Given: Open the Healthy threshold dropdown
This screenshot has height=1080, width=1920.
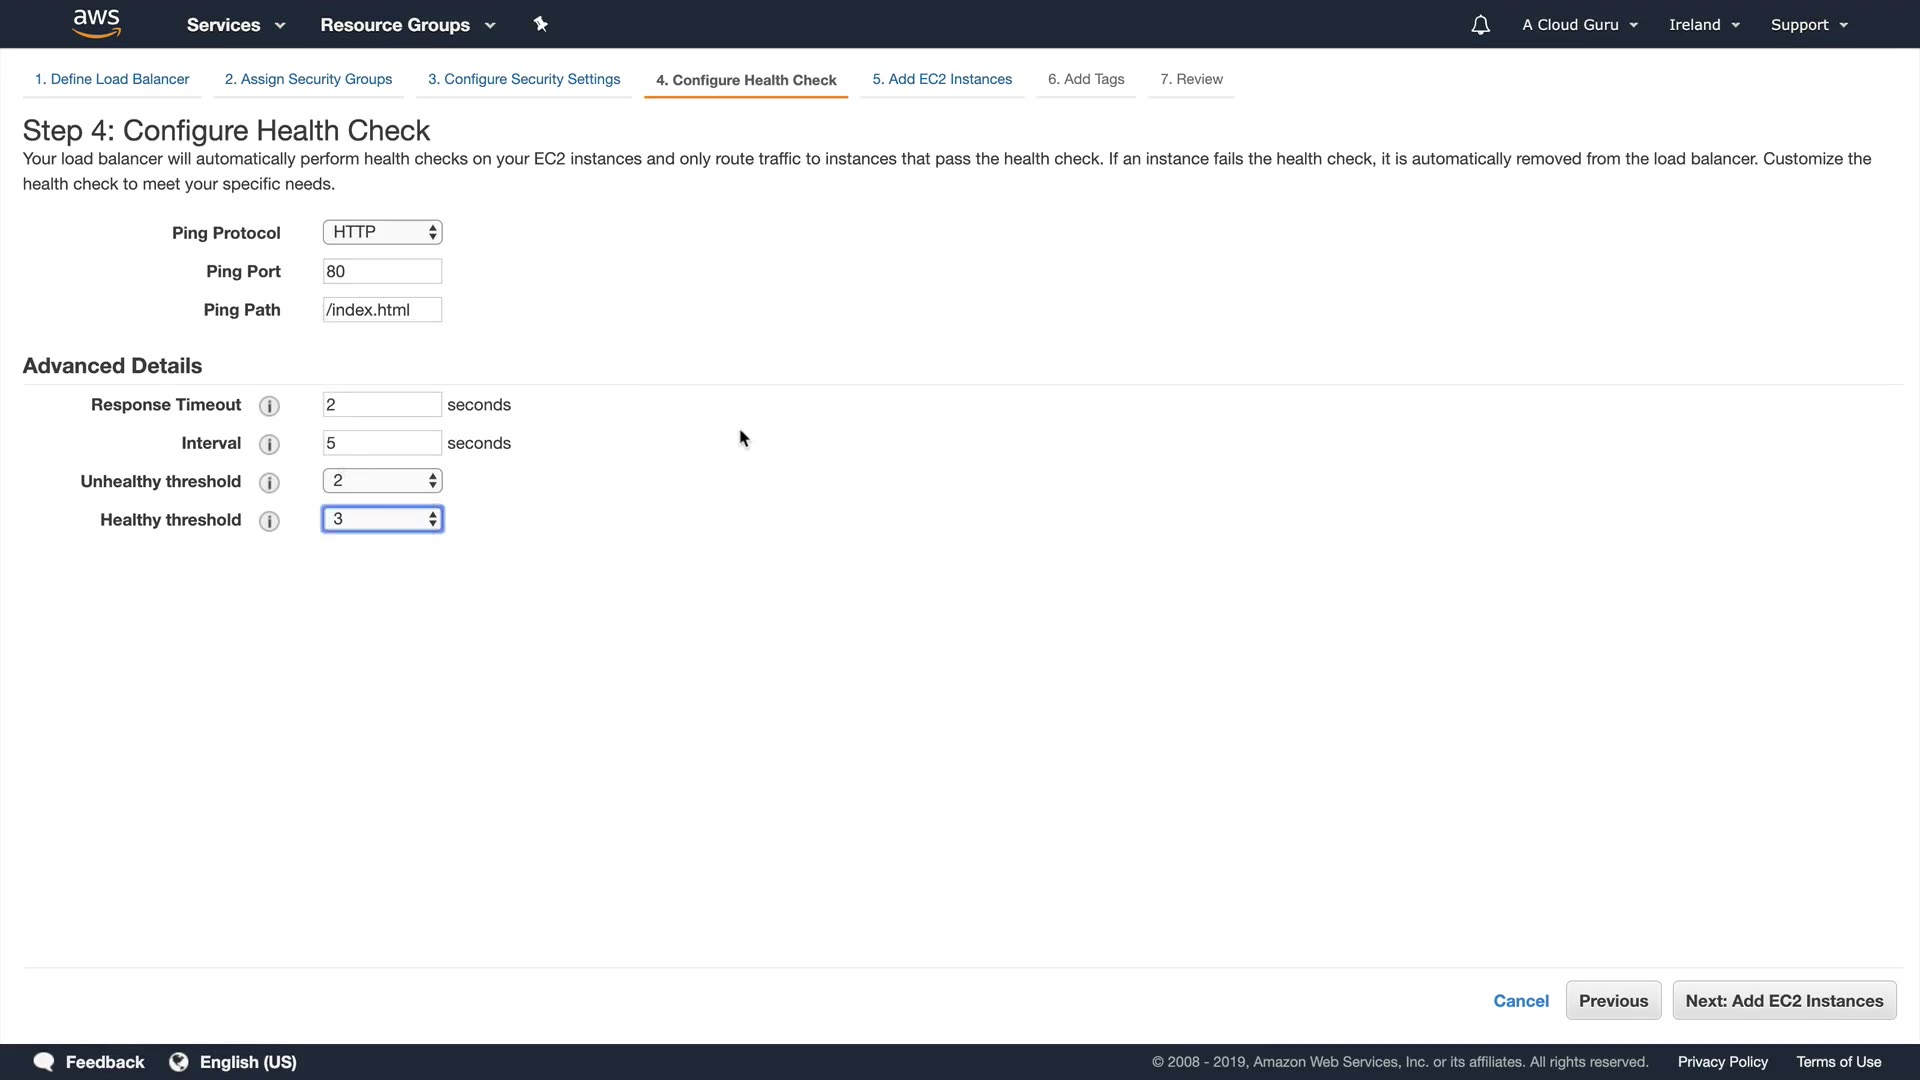Looking at the screenshot, I should pyautogui.click(x=382, y=519).
